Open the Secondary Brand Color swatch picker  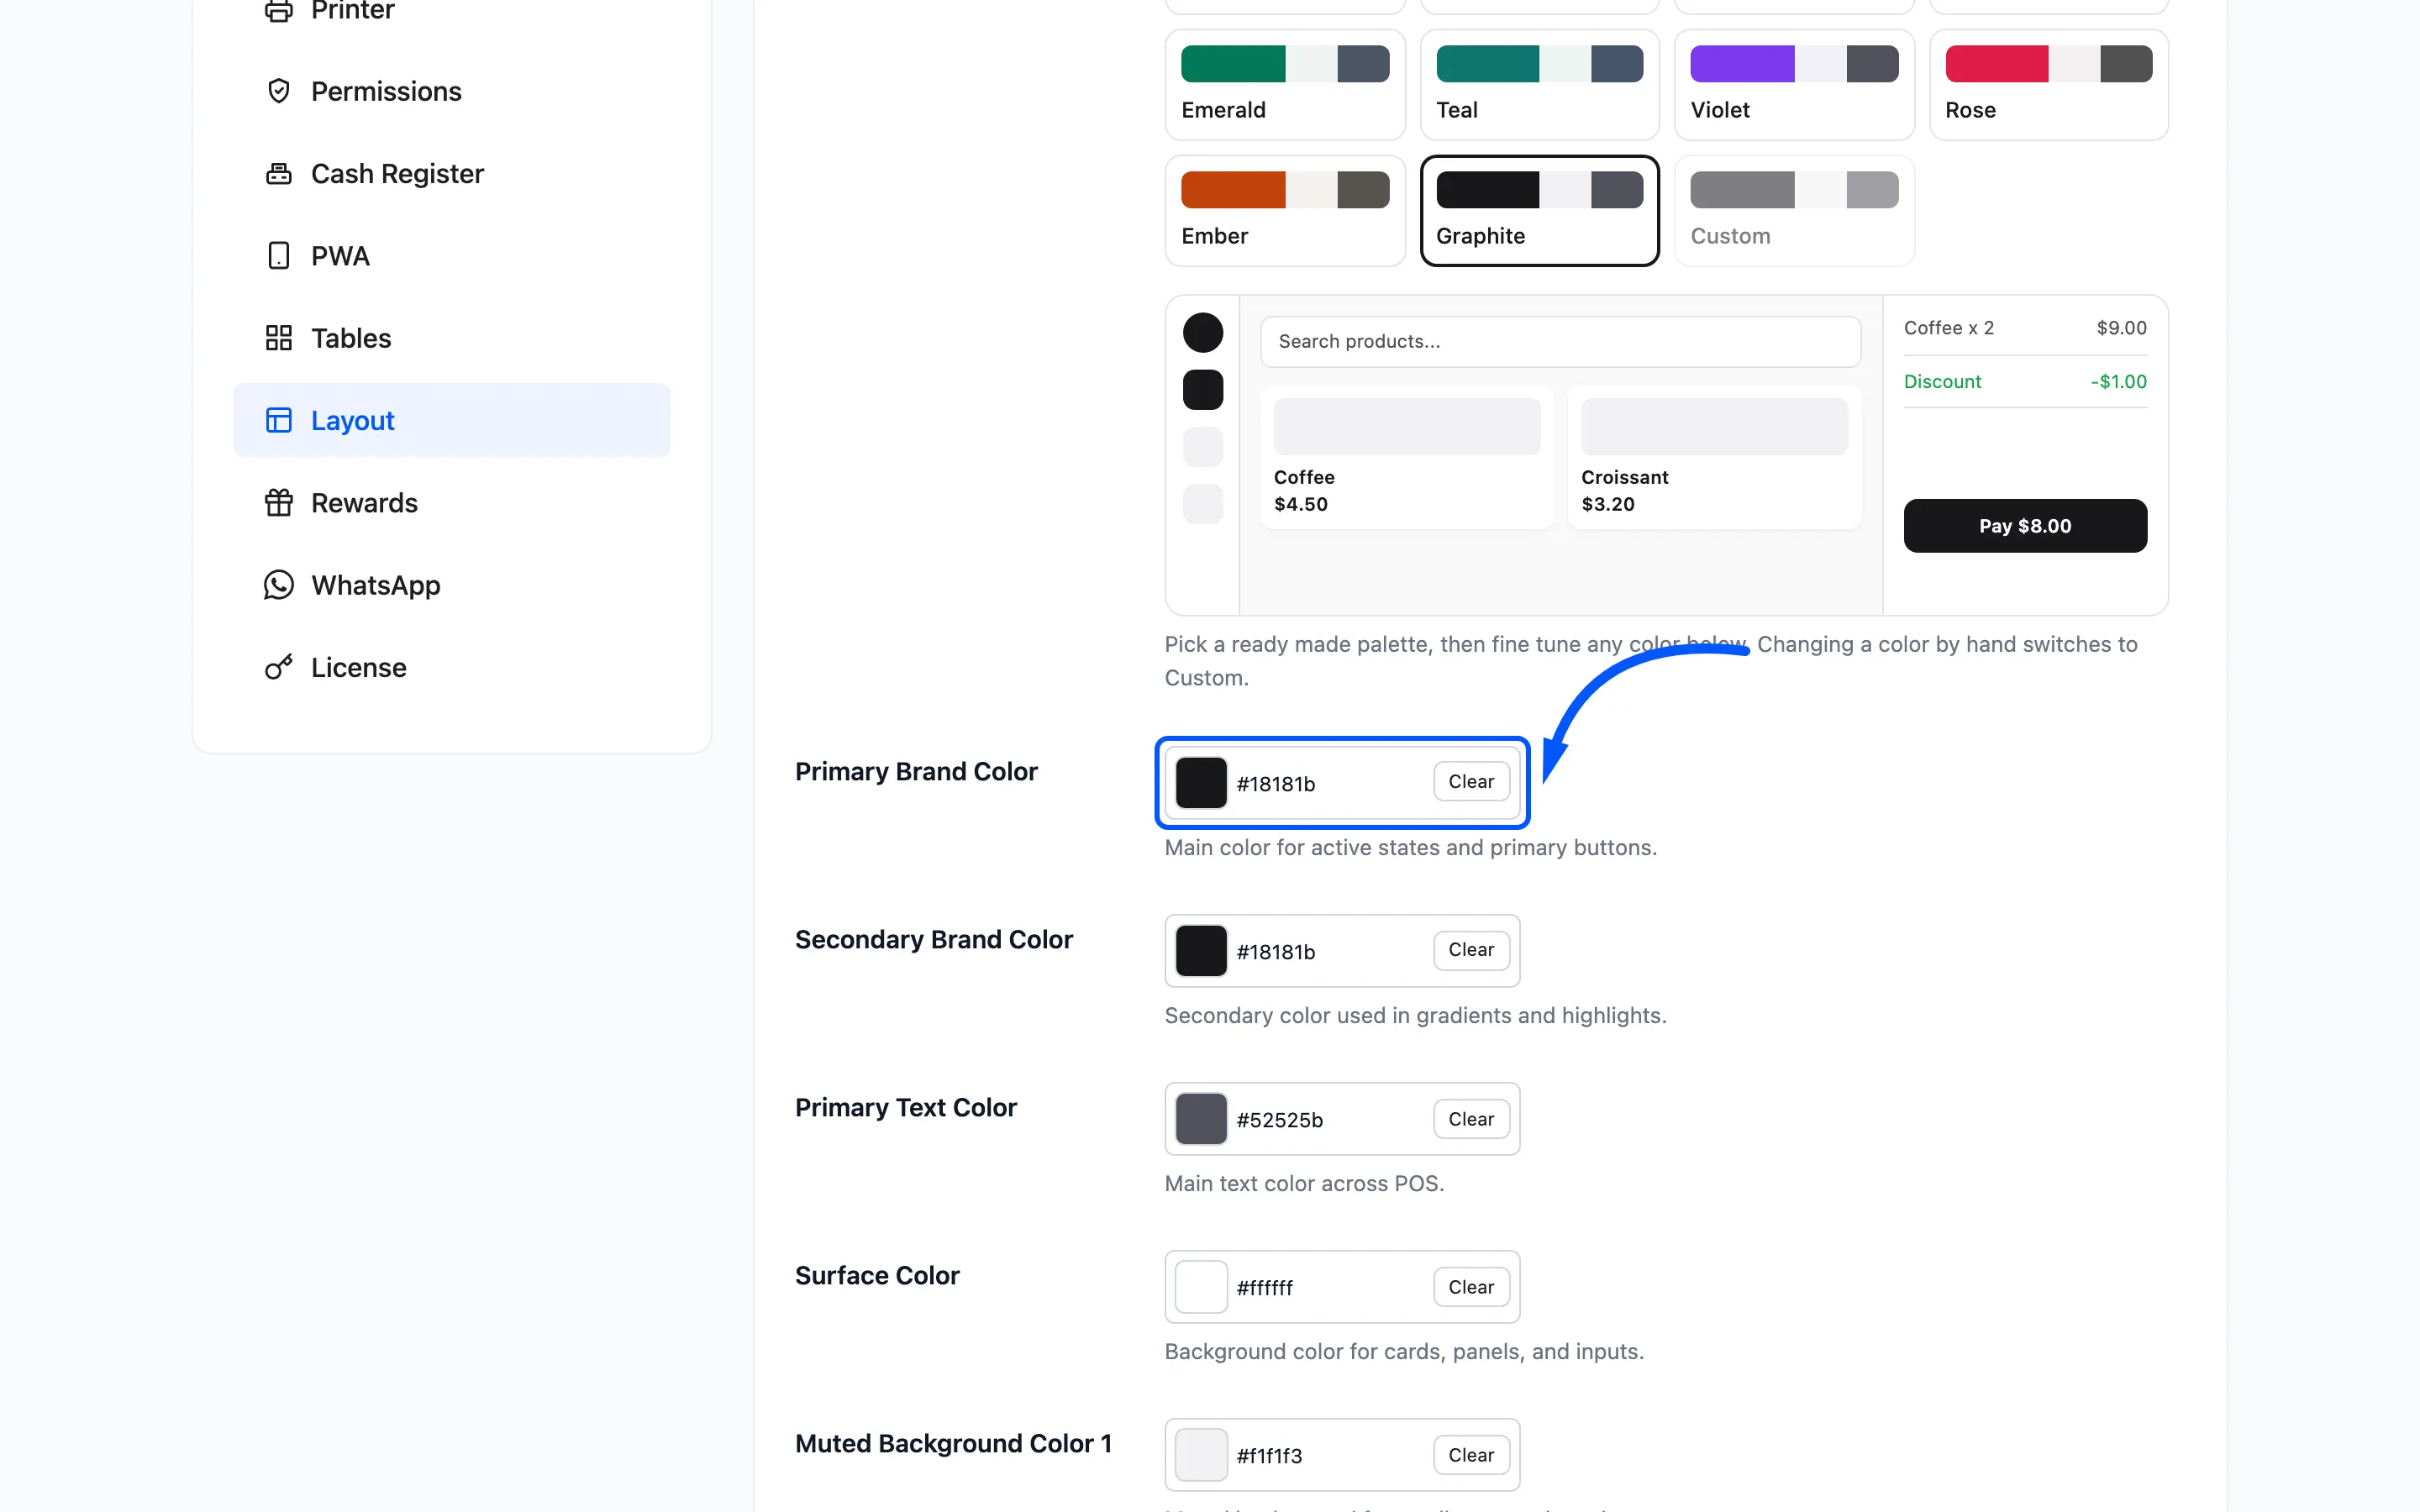click(1201, 951)
